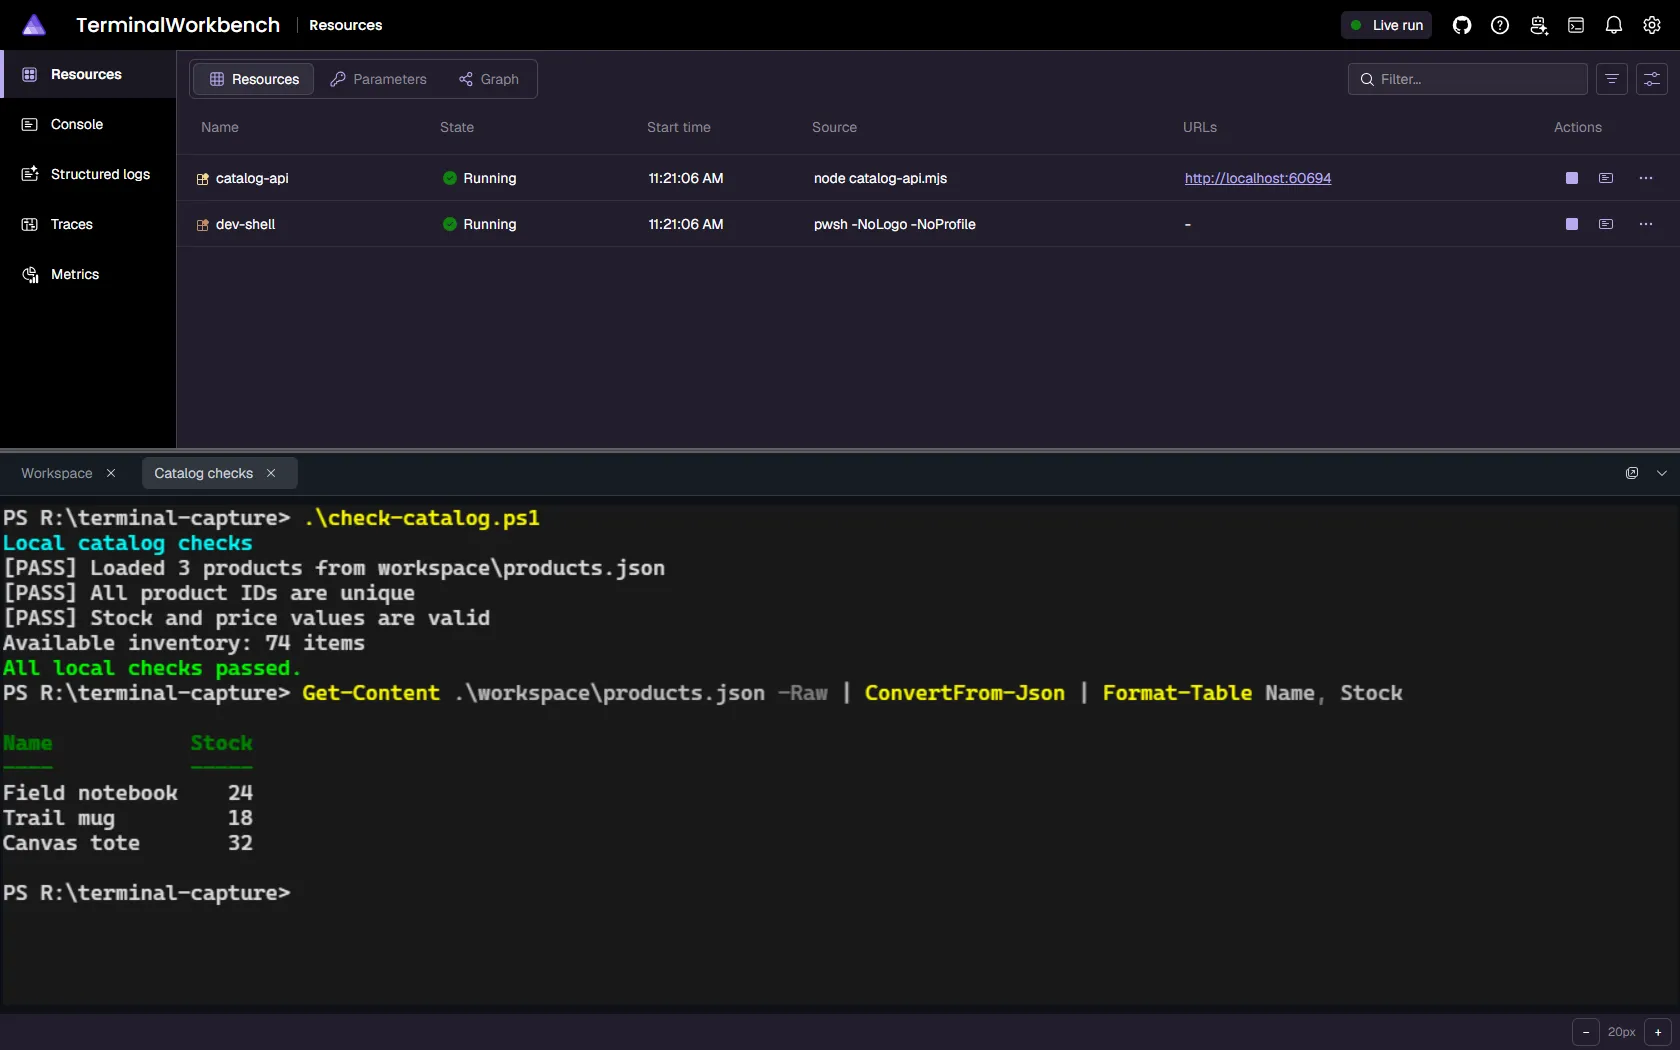Open the help question-mark icon

click(x=1500, y=25)
